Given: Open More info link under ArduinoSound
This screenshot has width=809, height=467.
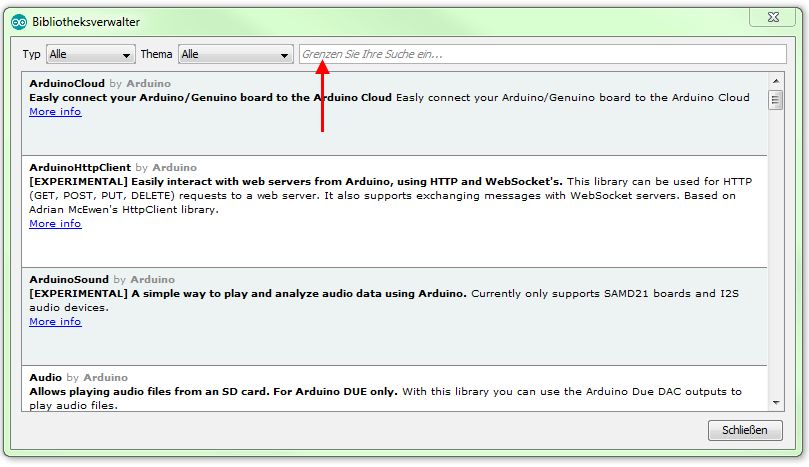Looking at the screenshot, I should [55, 322].
